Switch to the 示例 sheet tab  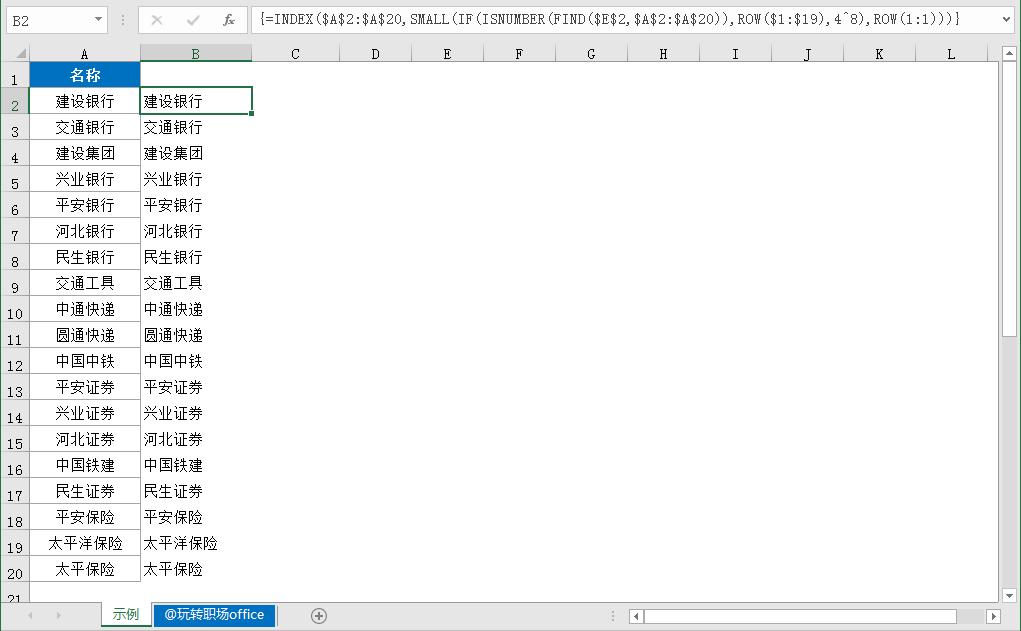click(x=126, y=615)
